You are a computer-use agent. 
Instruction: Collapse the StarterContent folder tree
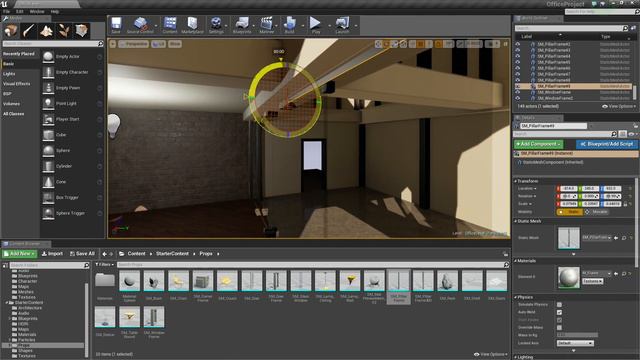coord(7,303)
